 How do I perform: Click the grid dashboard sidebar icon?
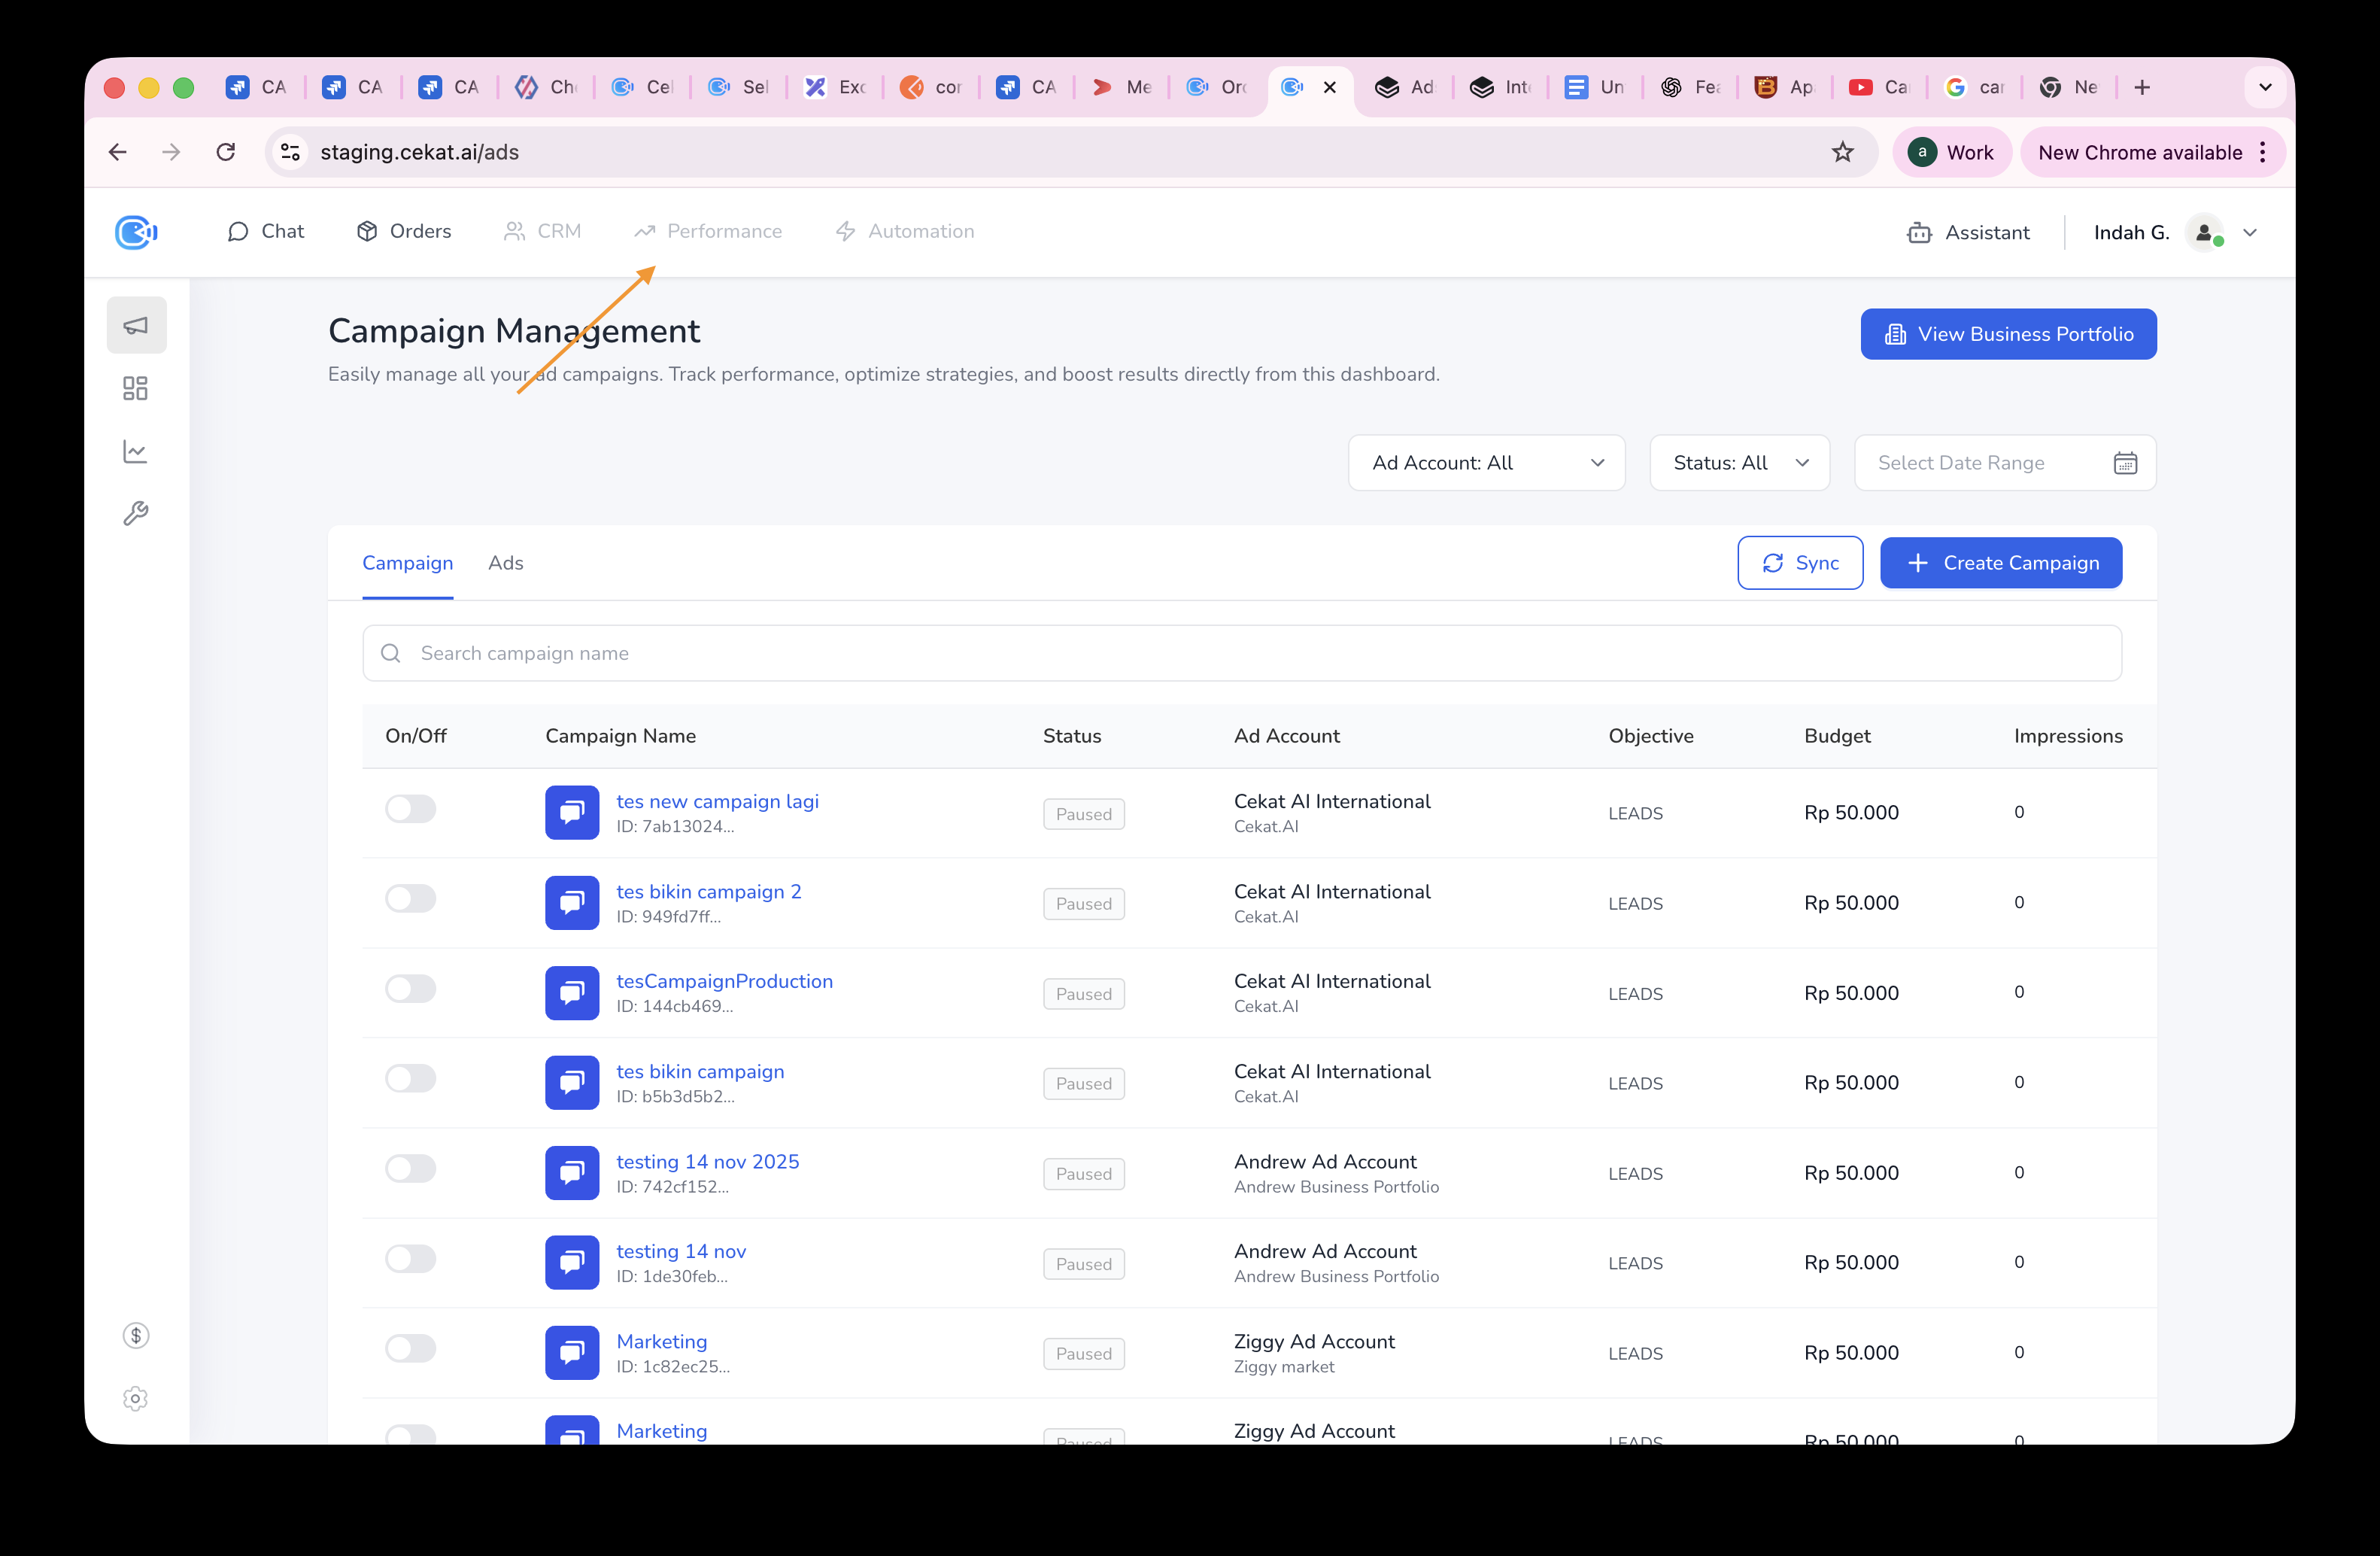click(x=136, y=388)
